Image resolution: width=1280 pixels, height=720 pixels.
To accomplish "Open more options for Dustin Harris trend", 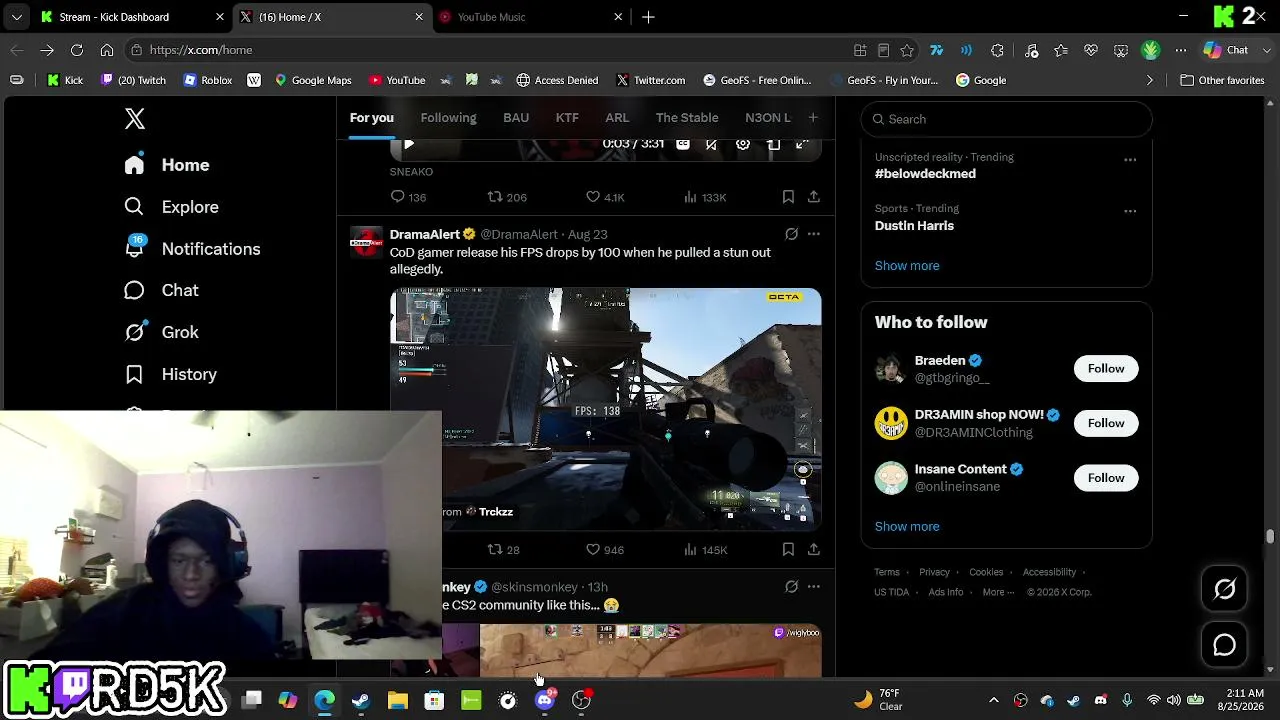I will pos(1130,211).
